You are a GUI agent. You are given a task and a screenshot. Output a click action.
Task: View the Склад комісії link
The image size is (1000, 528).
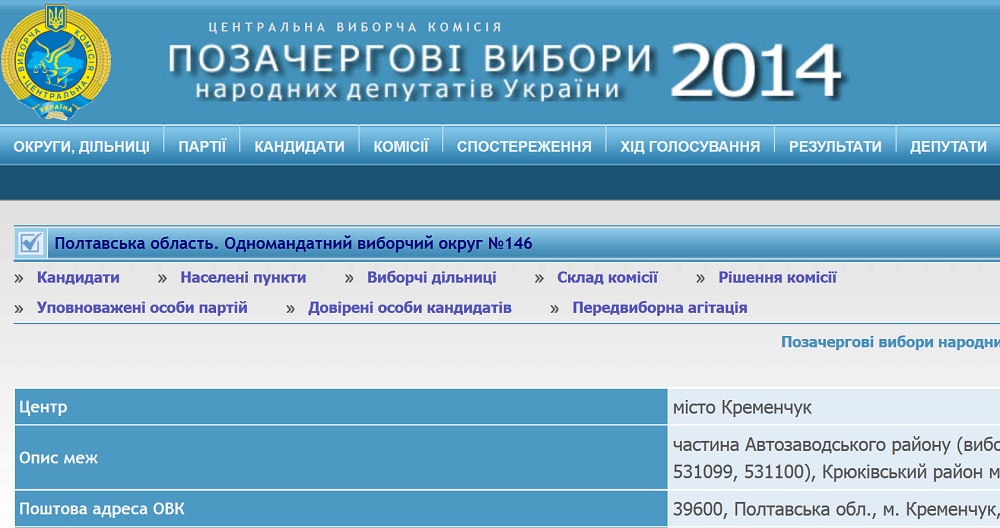(607, 278)
